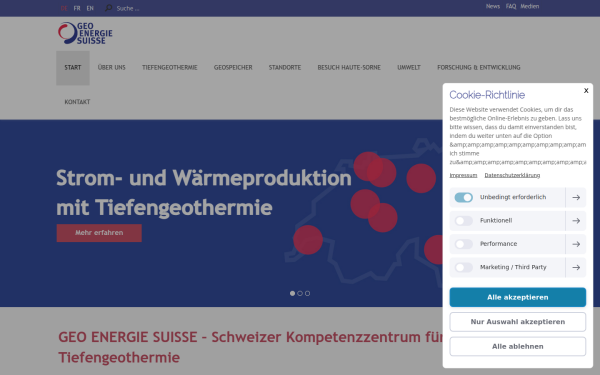Open the STANDORTE menu item
This screenshot has width=600, height=375.
tap(285, 68)
